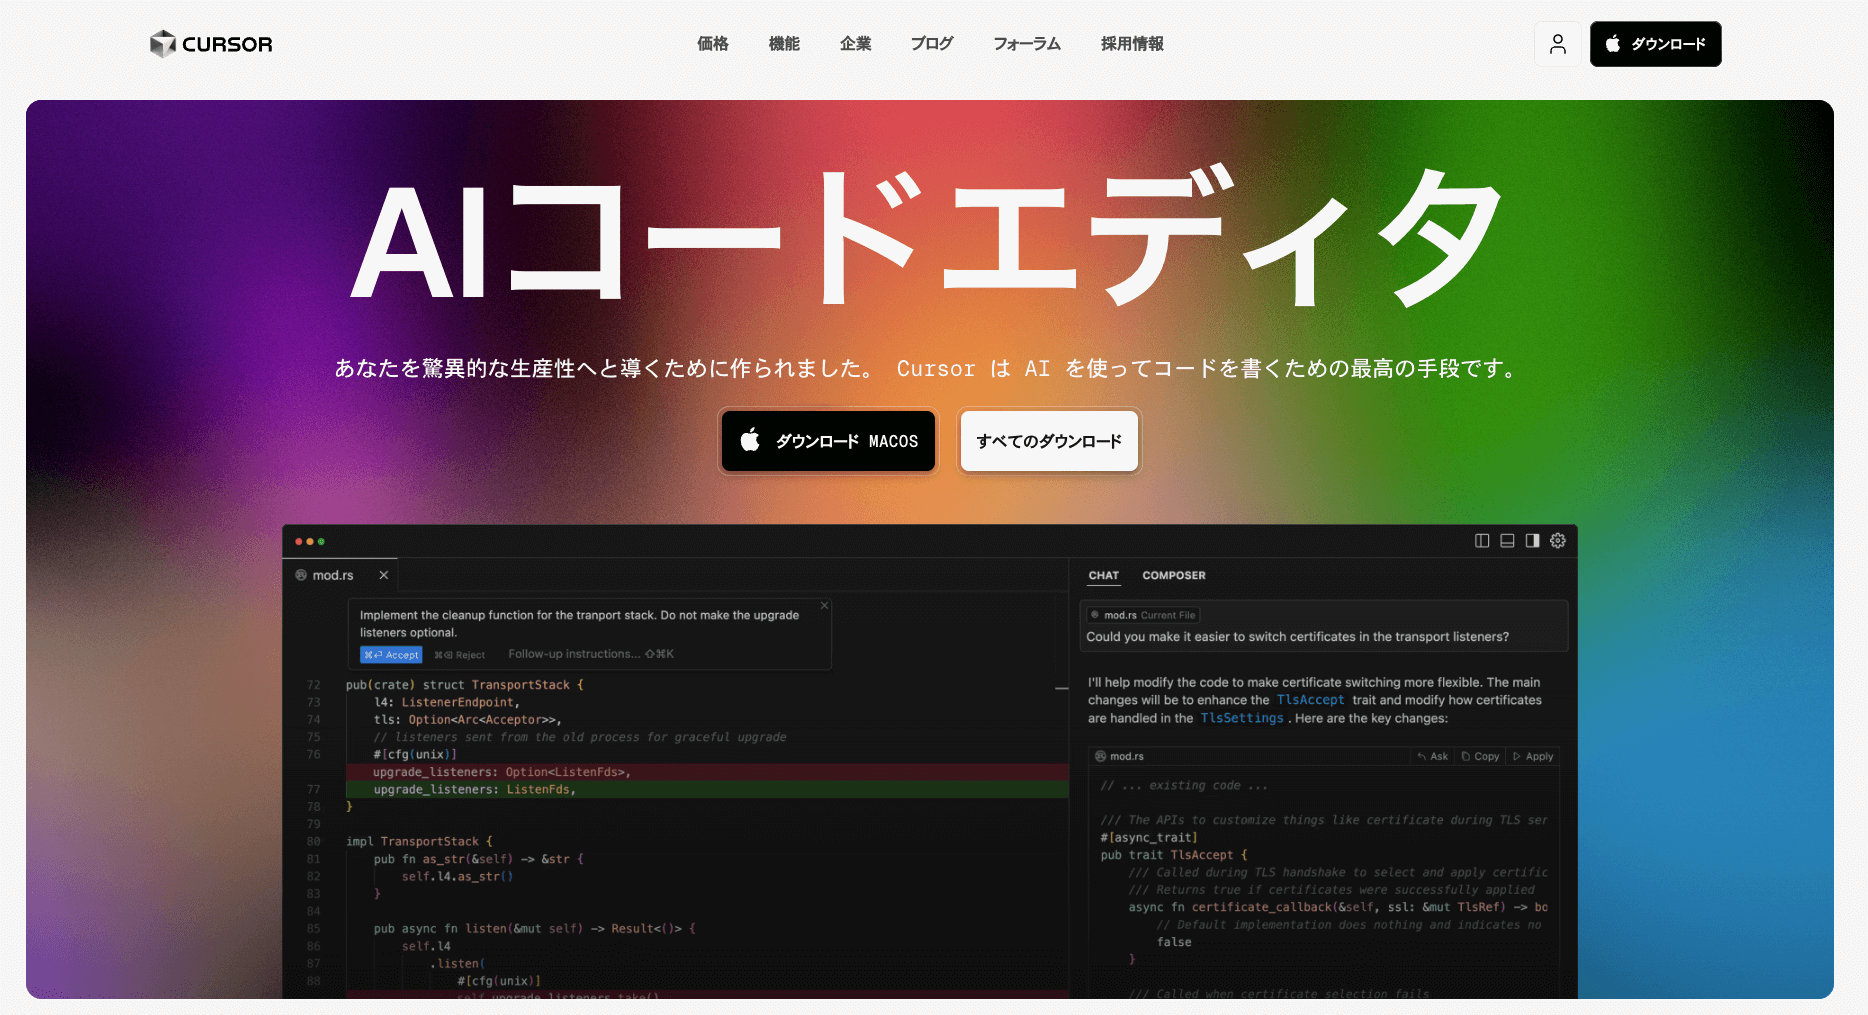Screen dimensions: 1868x1015
Task: Click Ask on the mod.rs code block
Action: point(1432,757)
